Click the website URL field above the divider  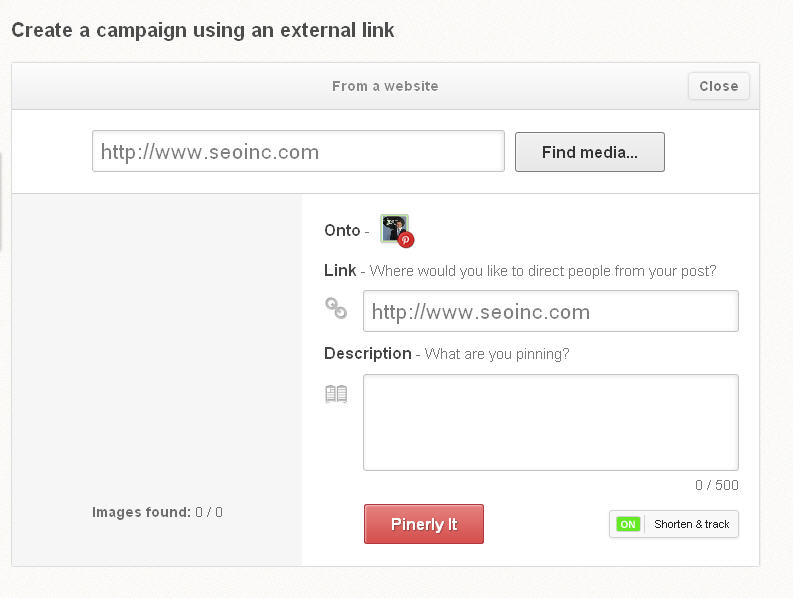[x=298, y=152]
